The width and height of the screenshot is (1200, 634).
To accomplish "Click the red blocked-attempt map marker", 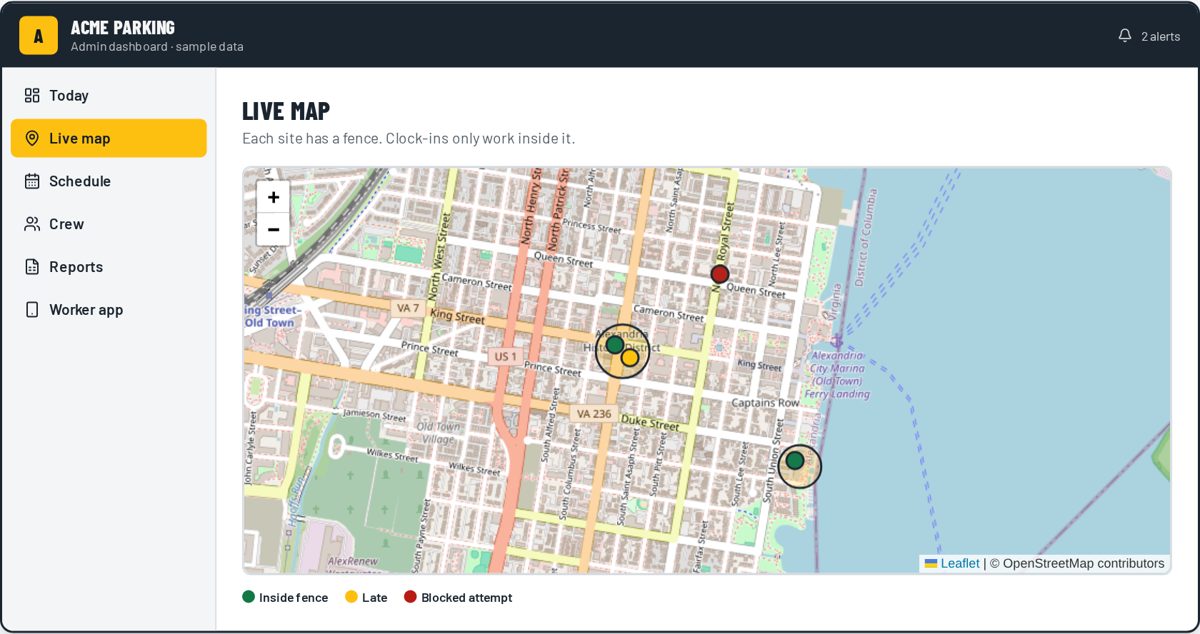I will [x=719, y=274].
